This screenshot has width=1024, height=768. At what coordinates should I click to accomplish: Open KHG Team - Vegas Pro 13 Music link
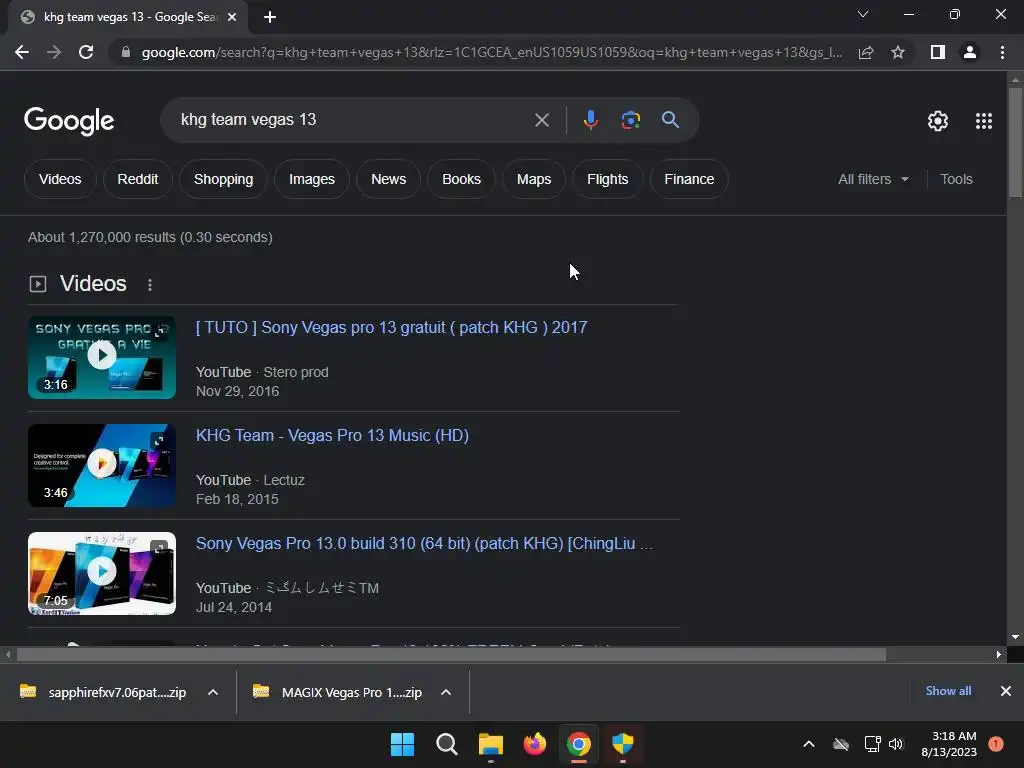[x=332, y=436]
